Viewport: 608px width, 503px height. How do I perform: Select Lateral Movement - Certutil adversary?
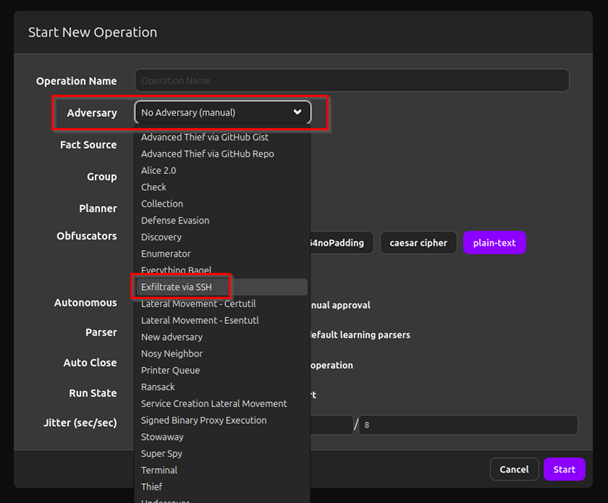tap(222, 304)
